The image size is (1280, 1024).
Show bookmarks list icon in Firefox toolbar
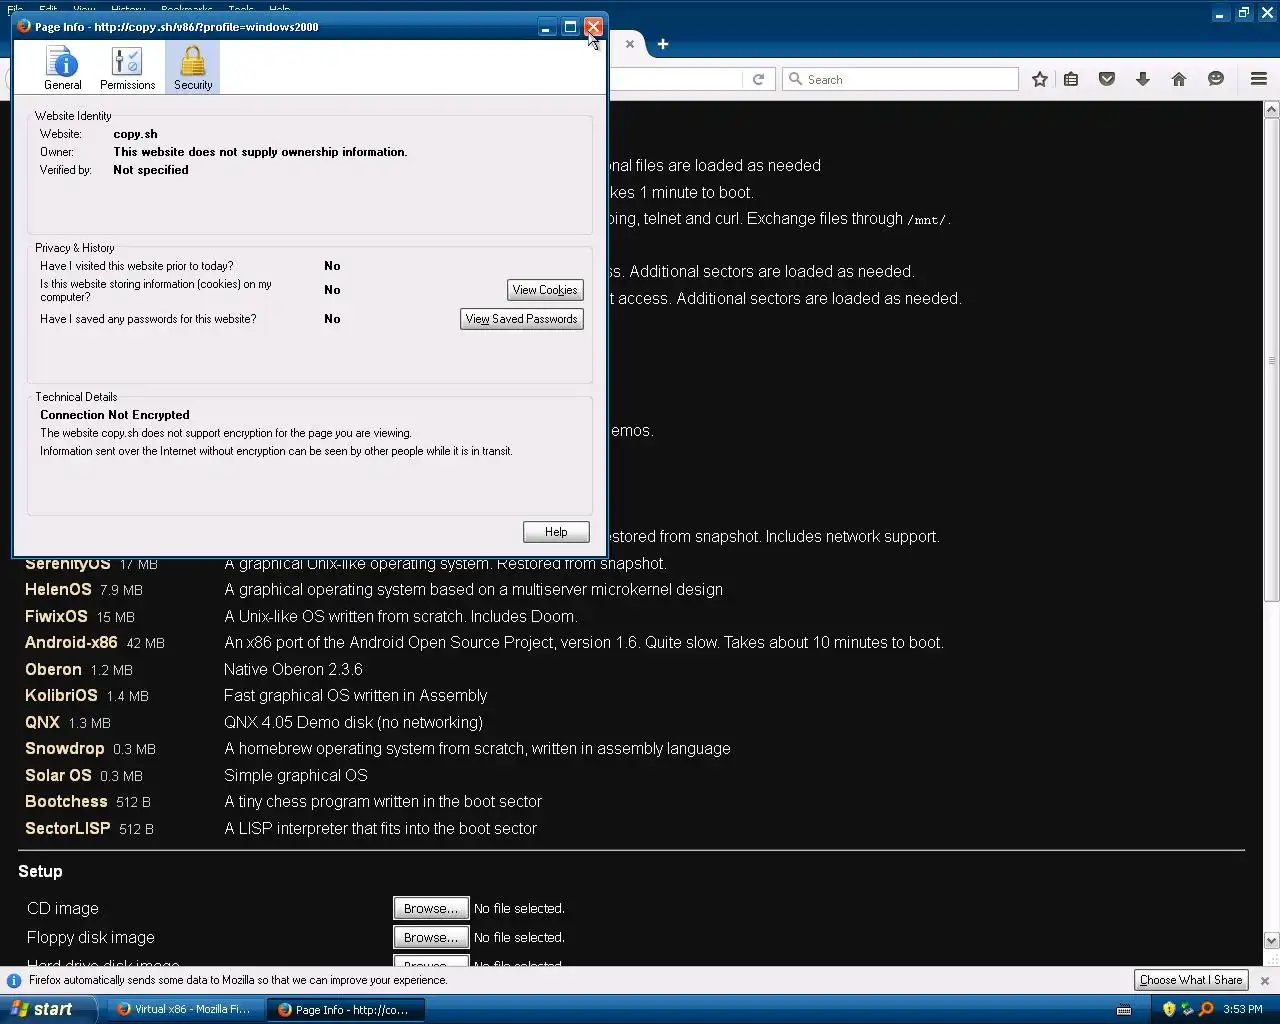(x=1071, y=79)
